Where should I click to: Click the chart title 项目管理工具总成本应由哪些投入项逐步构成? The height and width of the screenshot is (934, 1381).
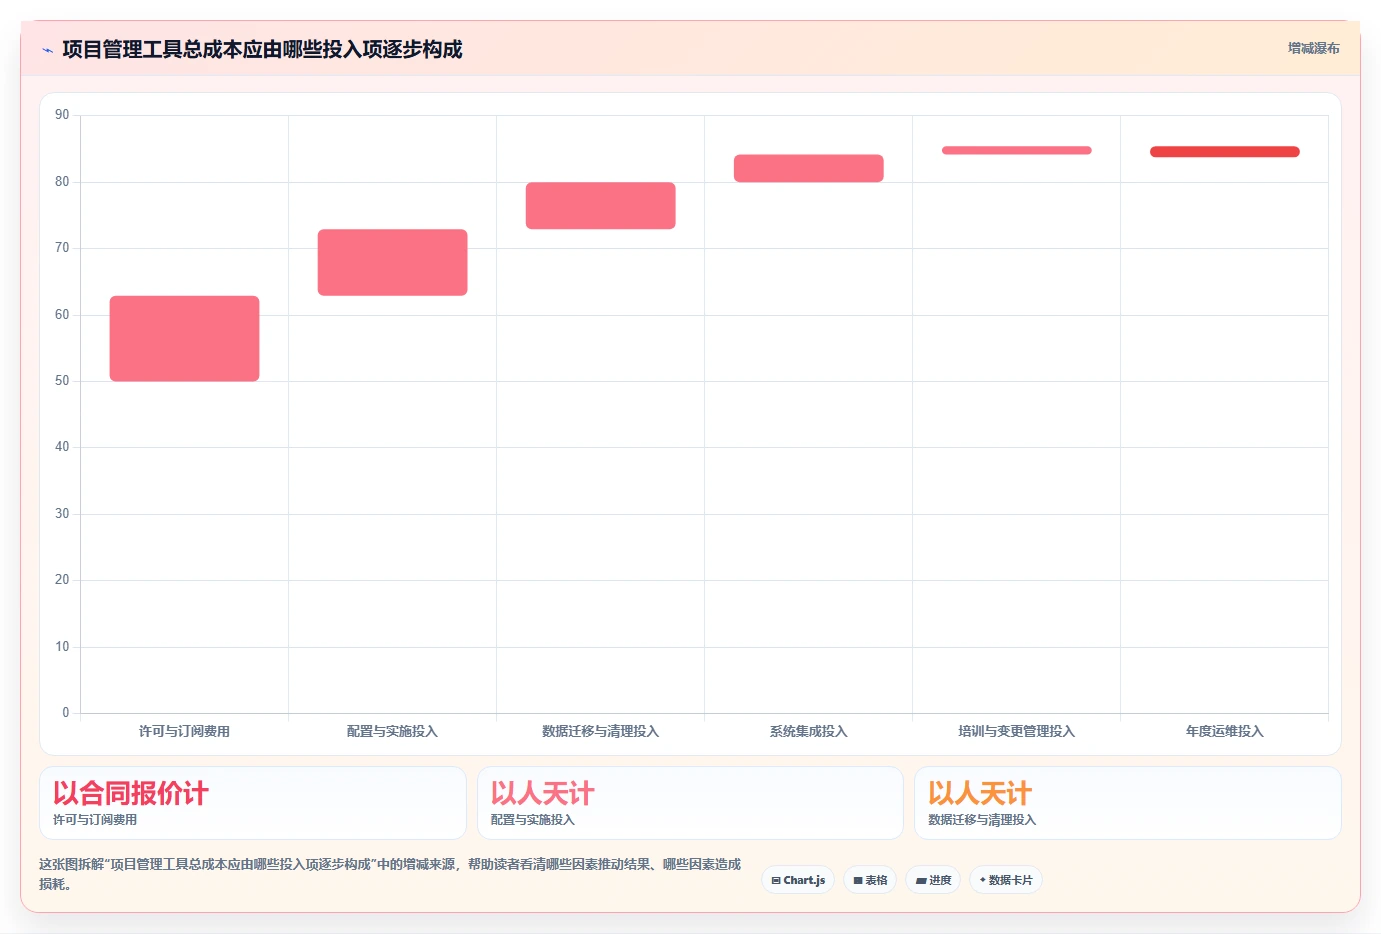(x=262, y=50)
